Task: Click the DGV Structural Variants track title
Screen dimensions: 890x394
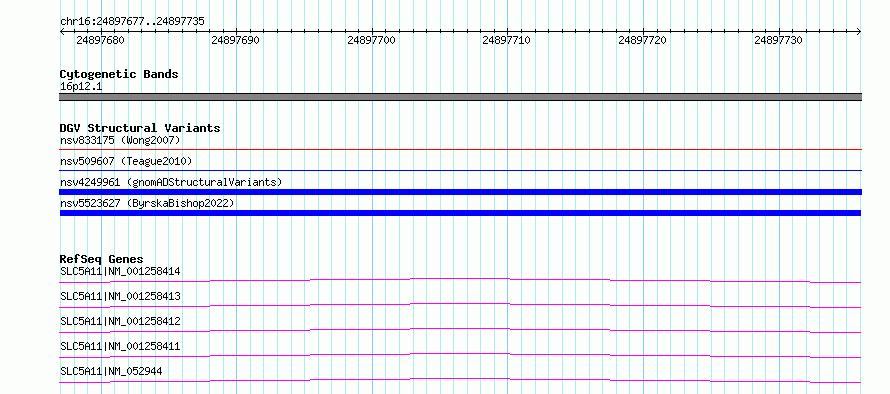Action: coord(140,128)
